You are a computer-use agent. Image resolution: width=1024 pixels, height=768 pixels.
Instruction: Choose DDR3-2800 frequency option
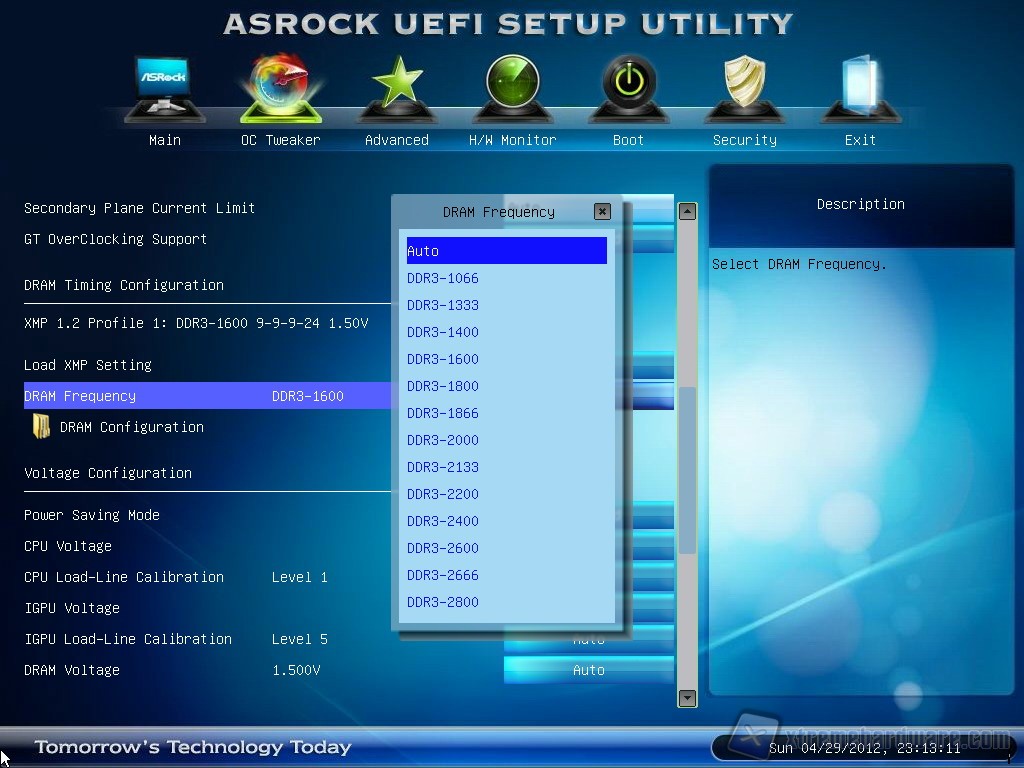(443, 602)
